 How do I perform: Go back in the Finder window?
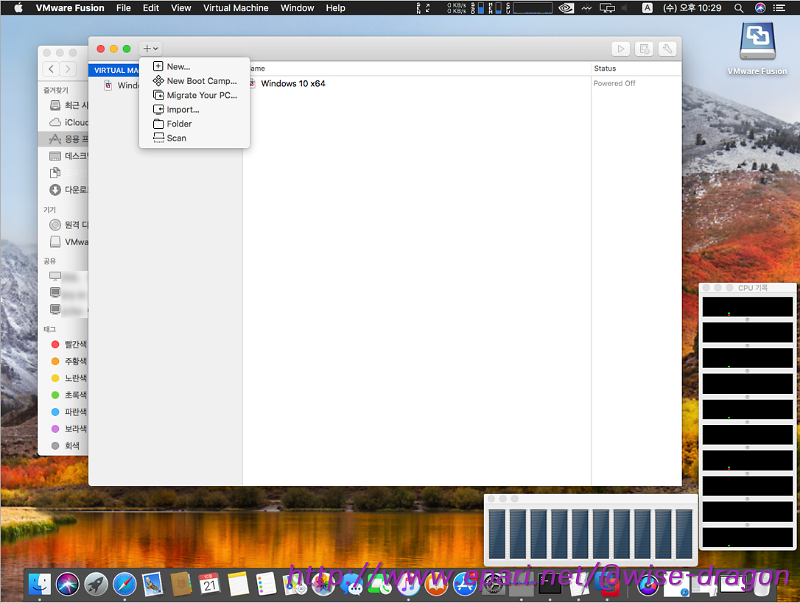pyautogui.click(x=51, y=68)
